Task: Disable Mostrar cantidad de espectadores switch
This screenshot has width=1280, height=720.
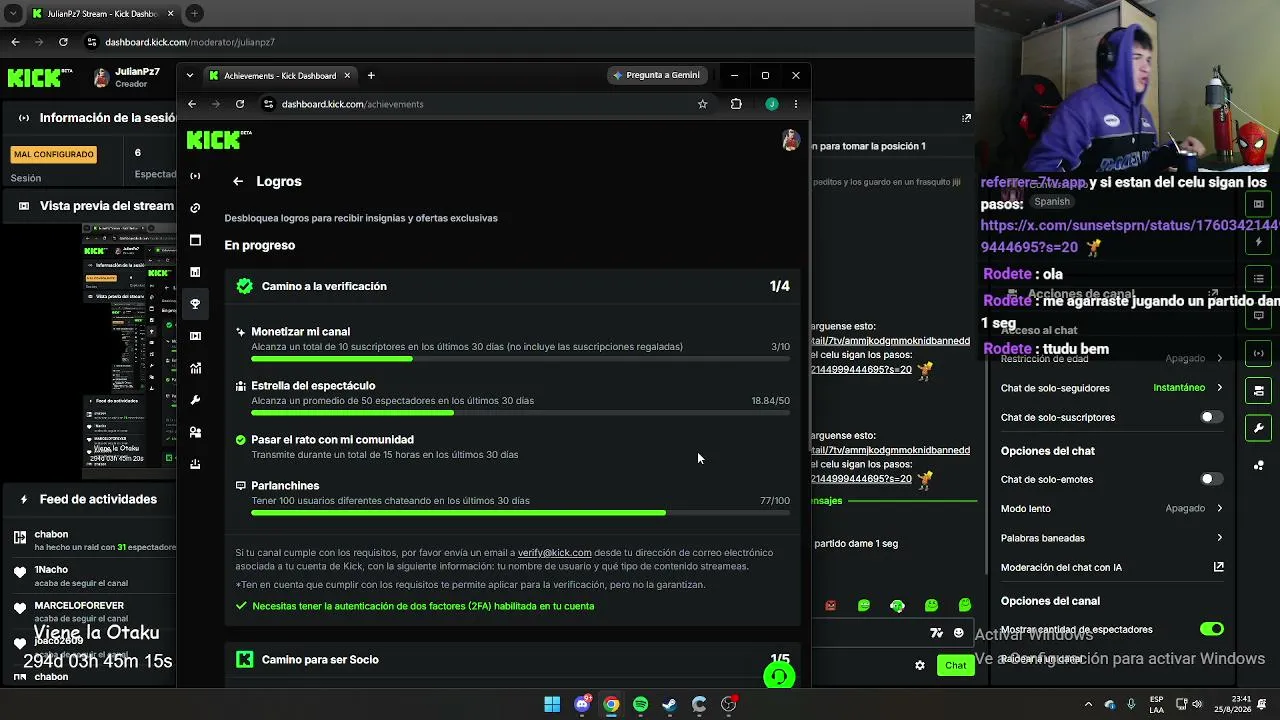Action: click(x=1211, y=629)
